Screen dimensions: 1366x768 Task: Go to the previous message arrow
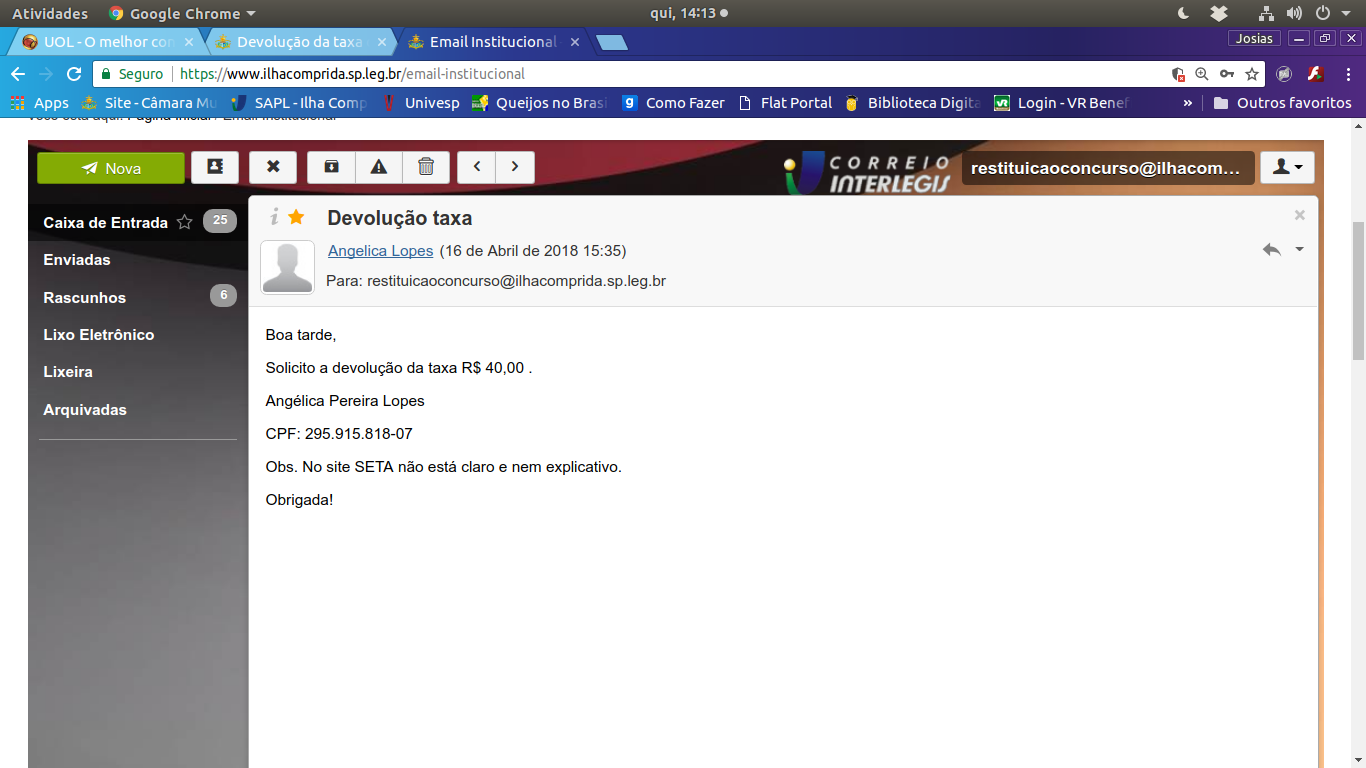[477, 167]
